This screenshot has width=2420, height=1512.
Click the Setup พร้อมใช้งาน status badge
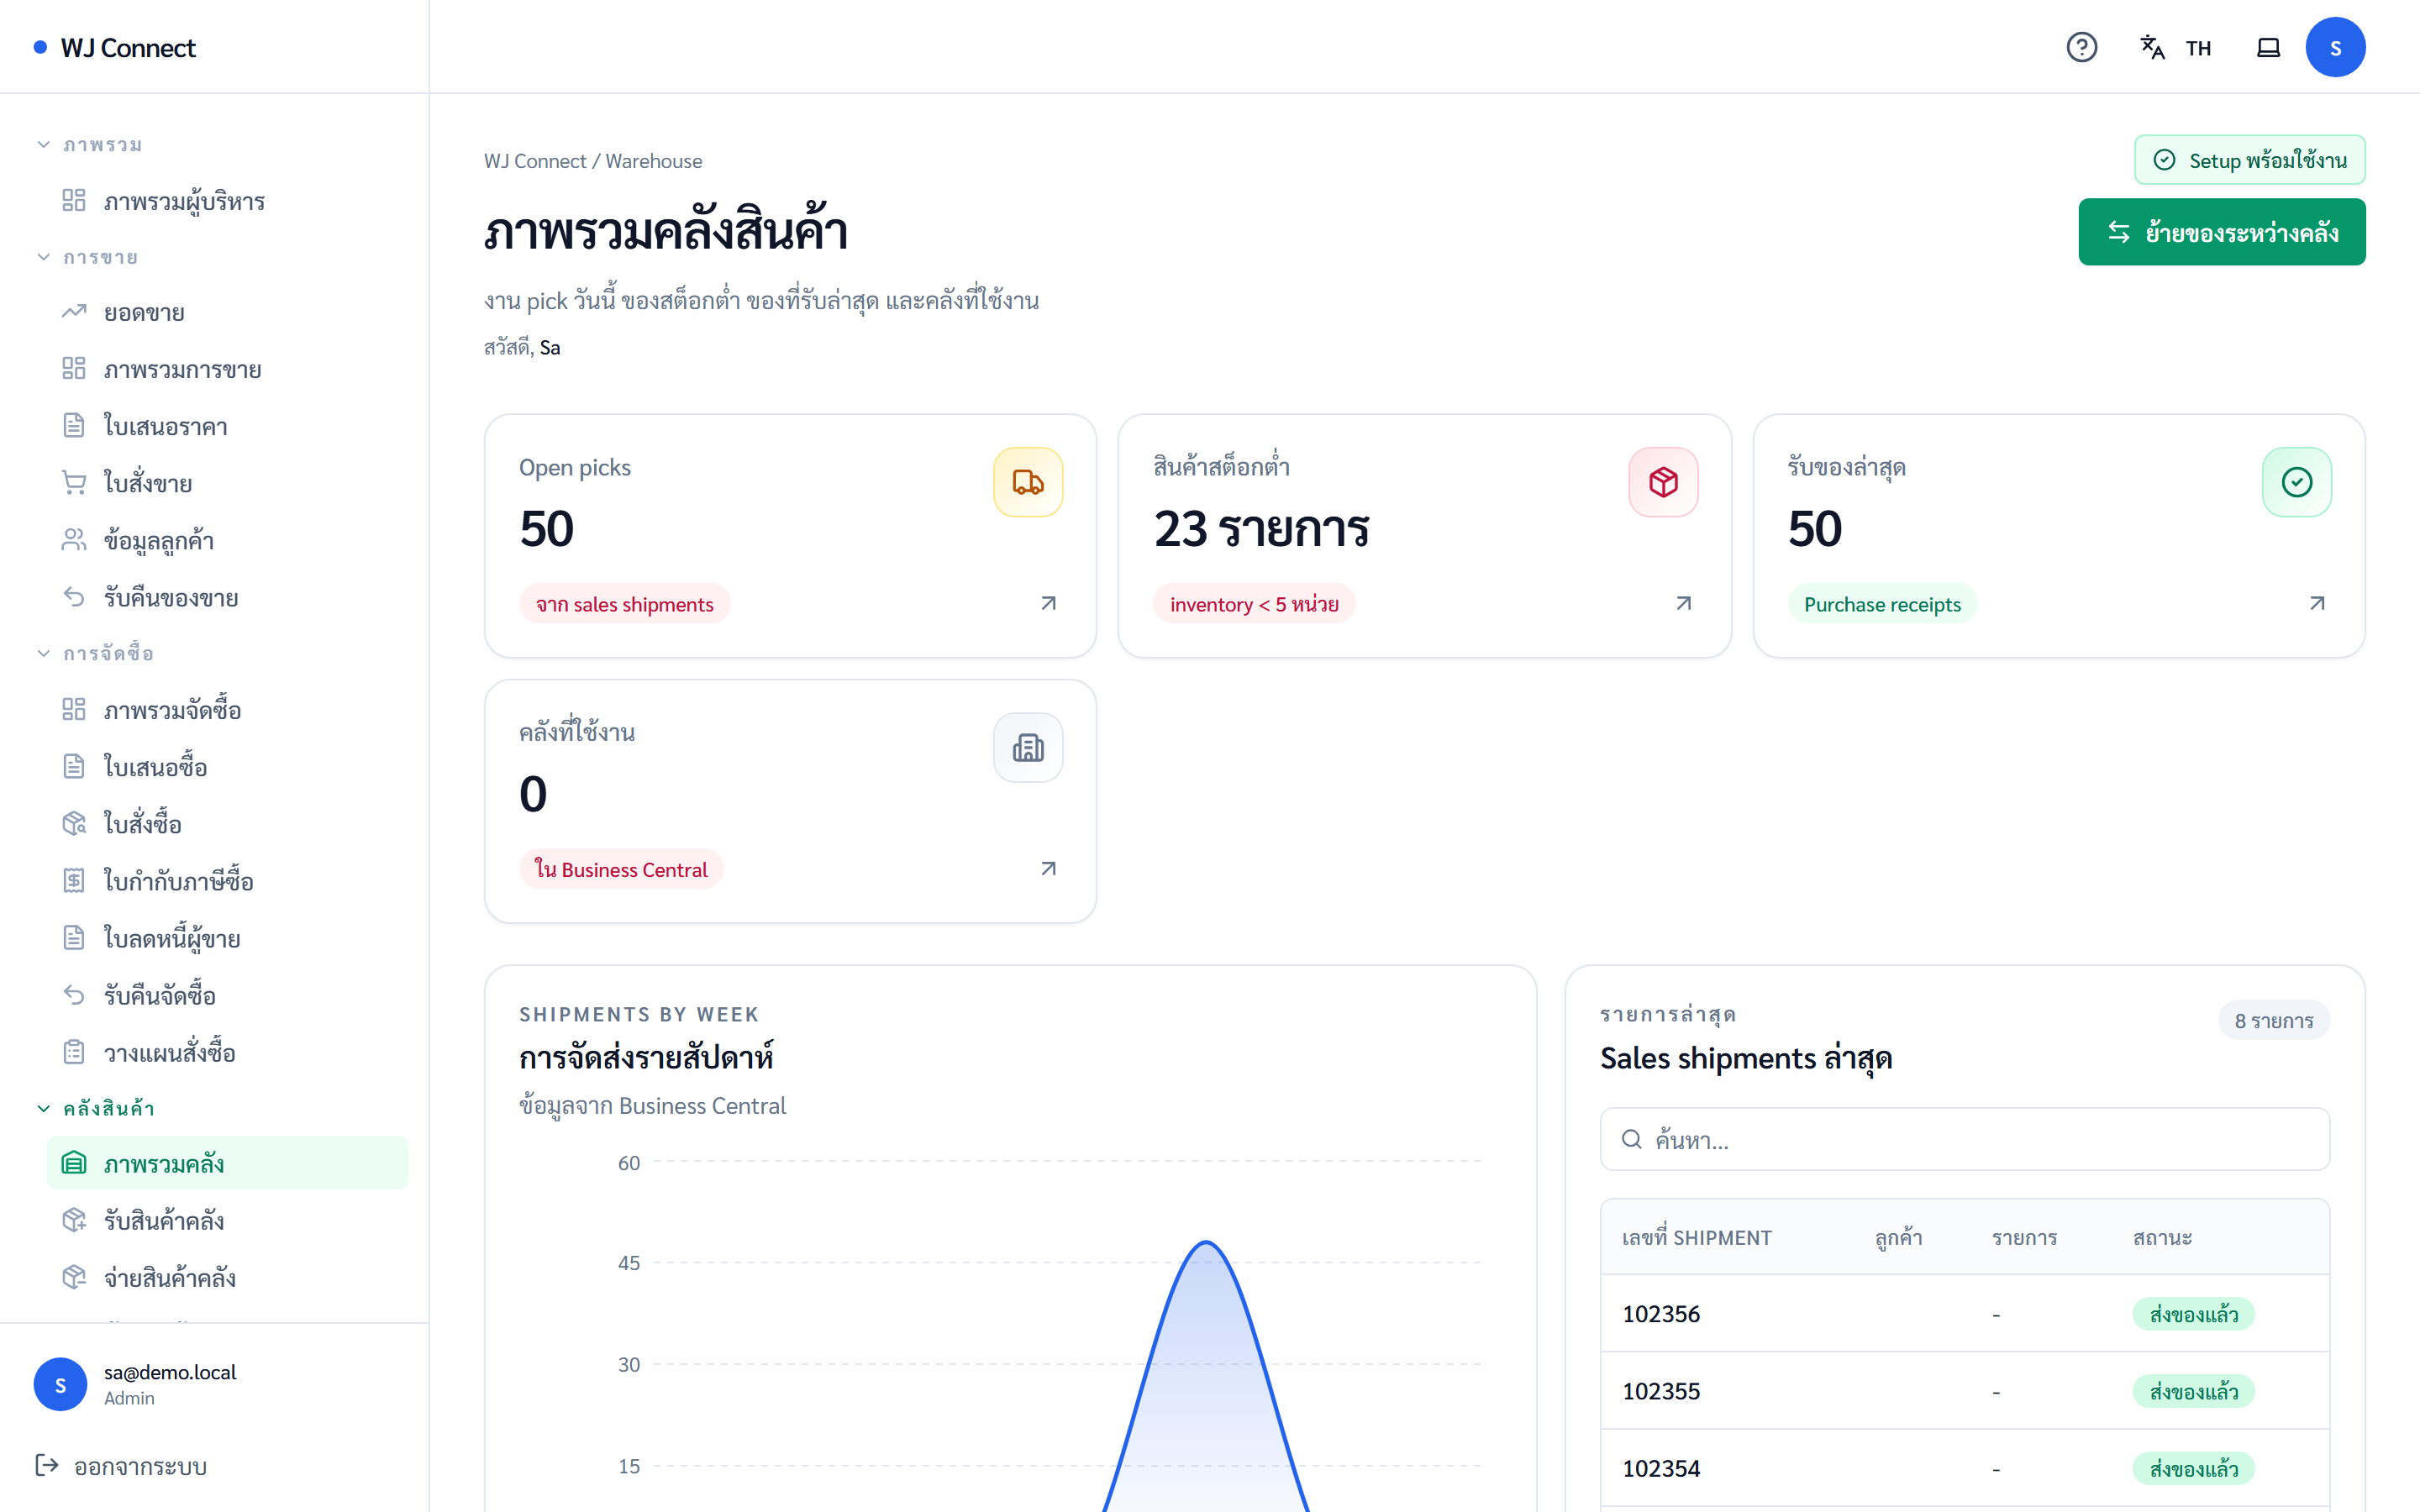2249,160
